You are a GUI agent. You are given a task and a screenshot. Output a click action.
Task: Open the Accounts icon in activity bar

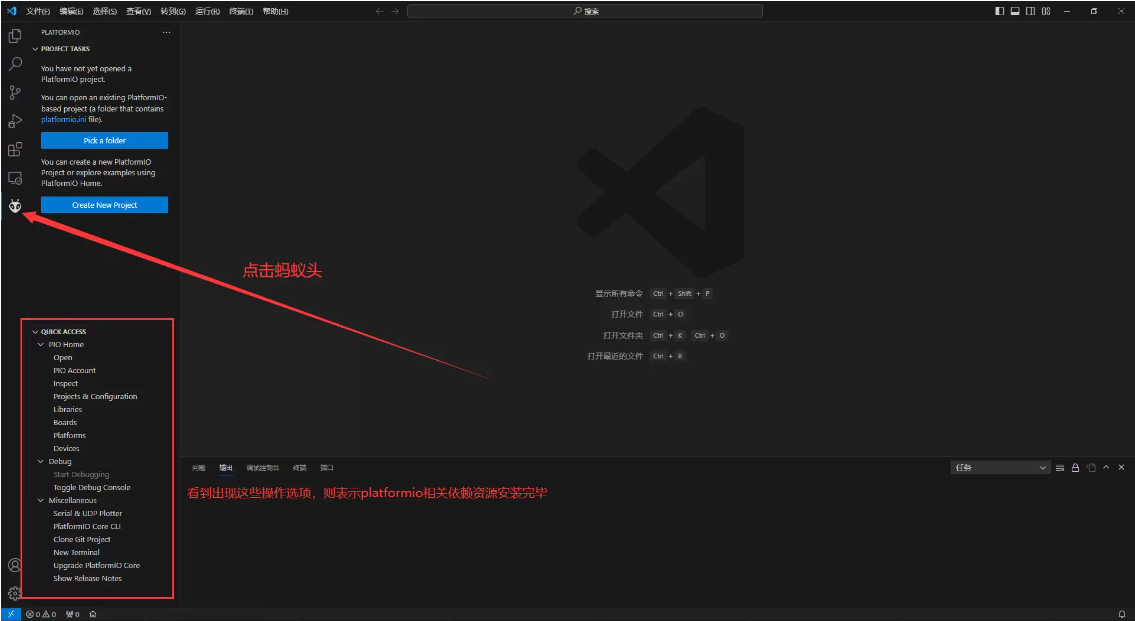coord(14,565)
